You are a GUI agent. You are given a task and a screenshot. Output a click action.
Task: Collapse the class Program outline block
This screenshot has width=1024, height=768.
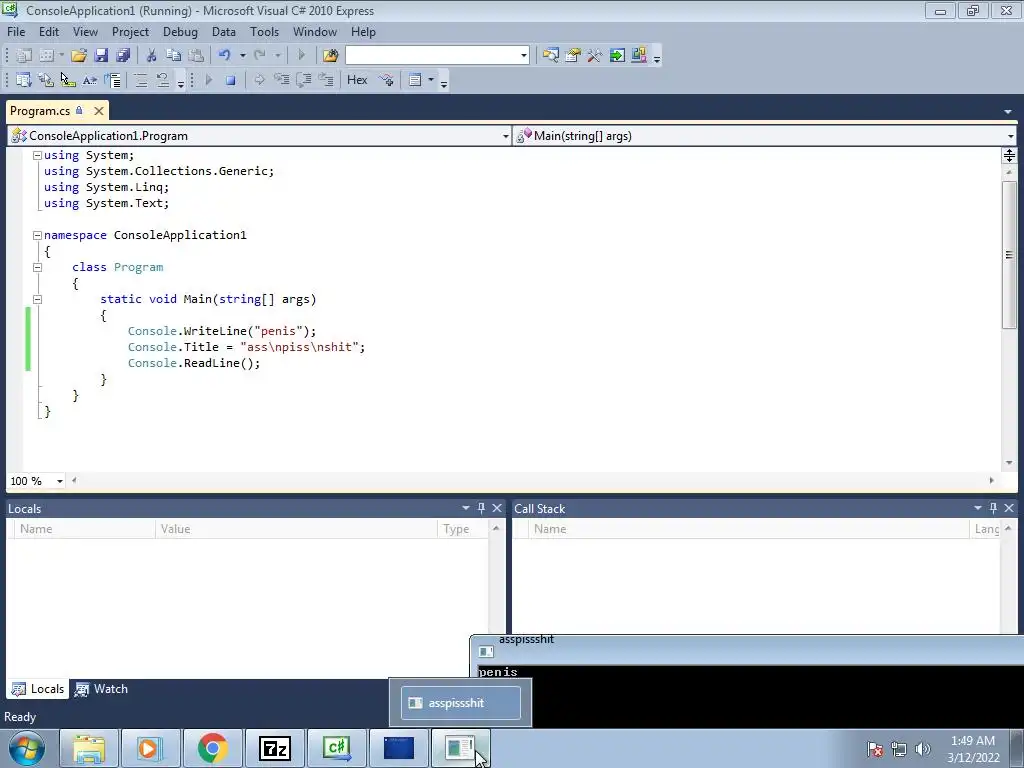point(37,267)
